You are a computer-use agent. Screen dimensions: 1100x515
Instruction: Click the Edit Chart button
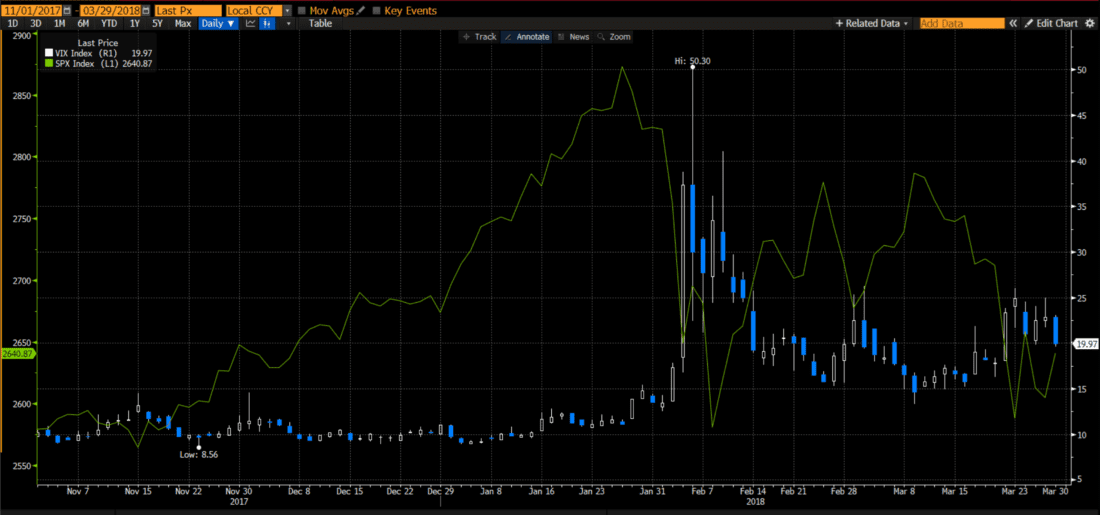click(x=1050, y=23)
